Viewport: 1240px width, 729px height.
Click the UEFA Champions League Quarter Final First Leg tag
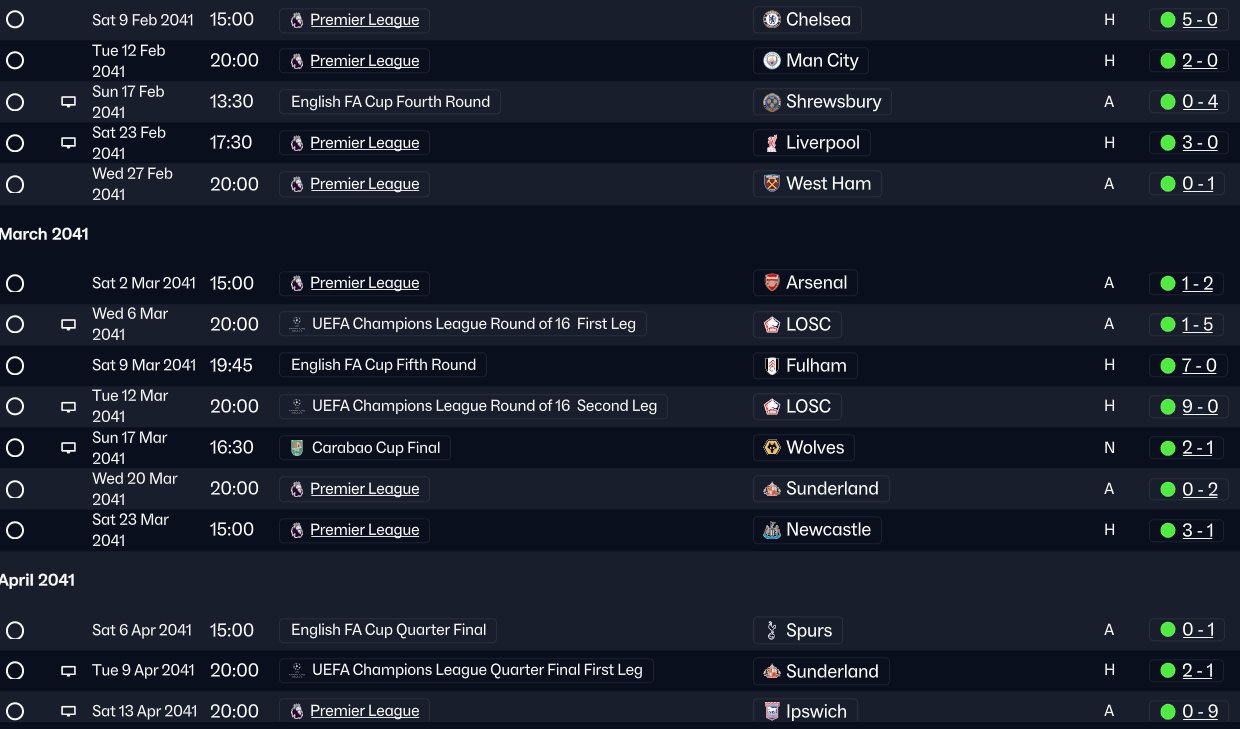466,670
